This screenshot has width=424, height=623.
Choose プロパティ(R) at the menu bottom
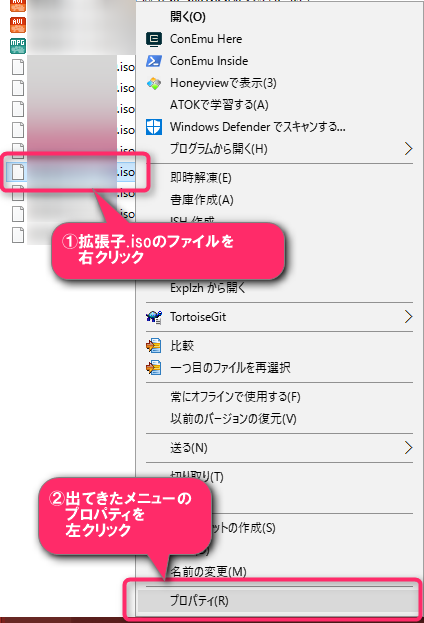pyautogui.click(x=199, y=600)
